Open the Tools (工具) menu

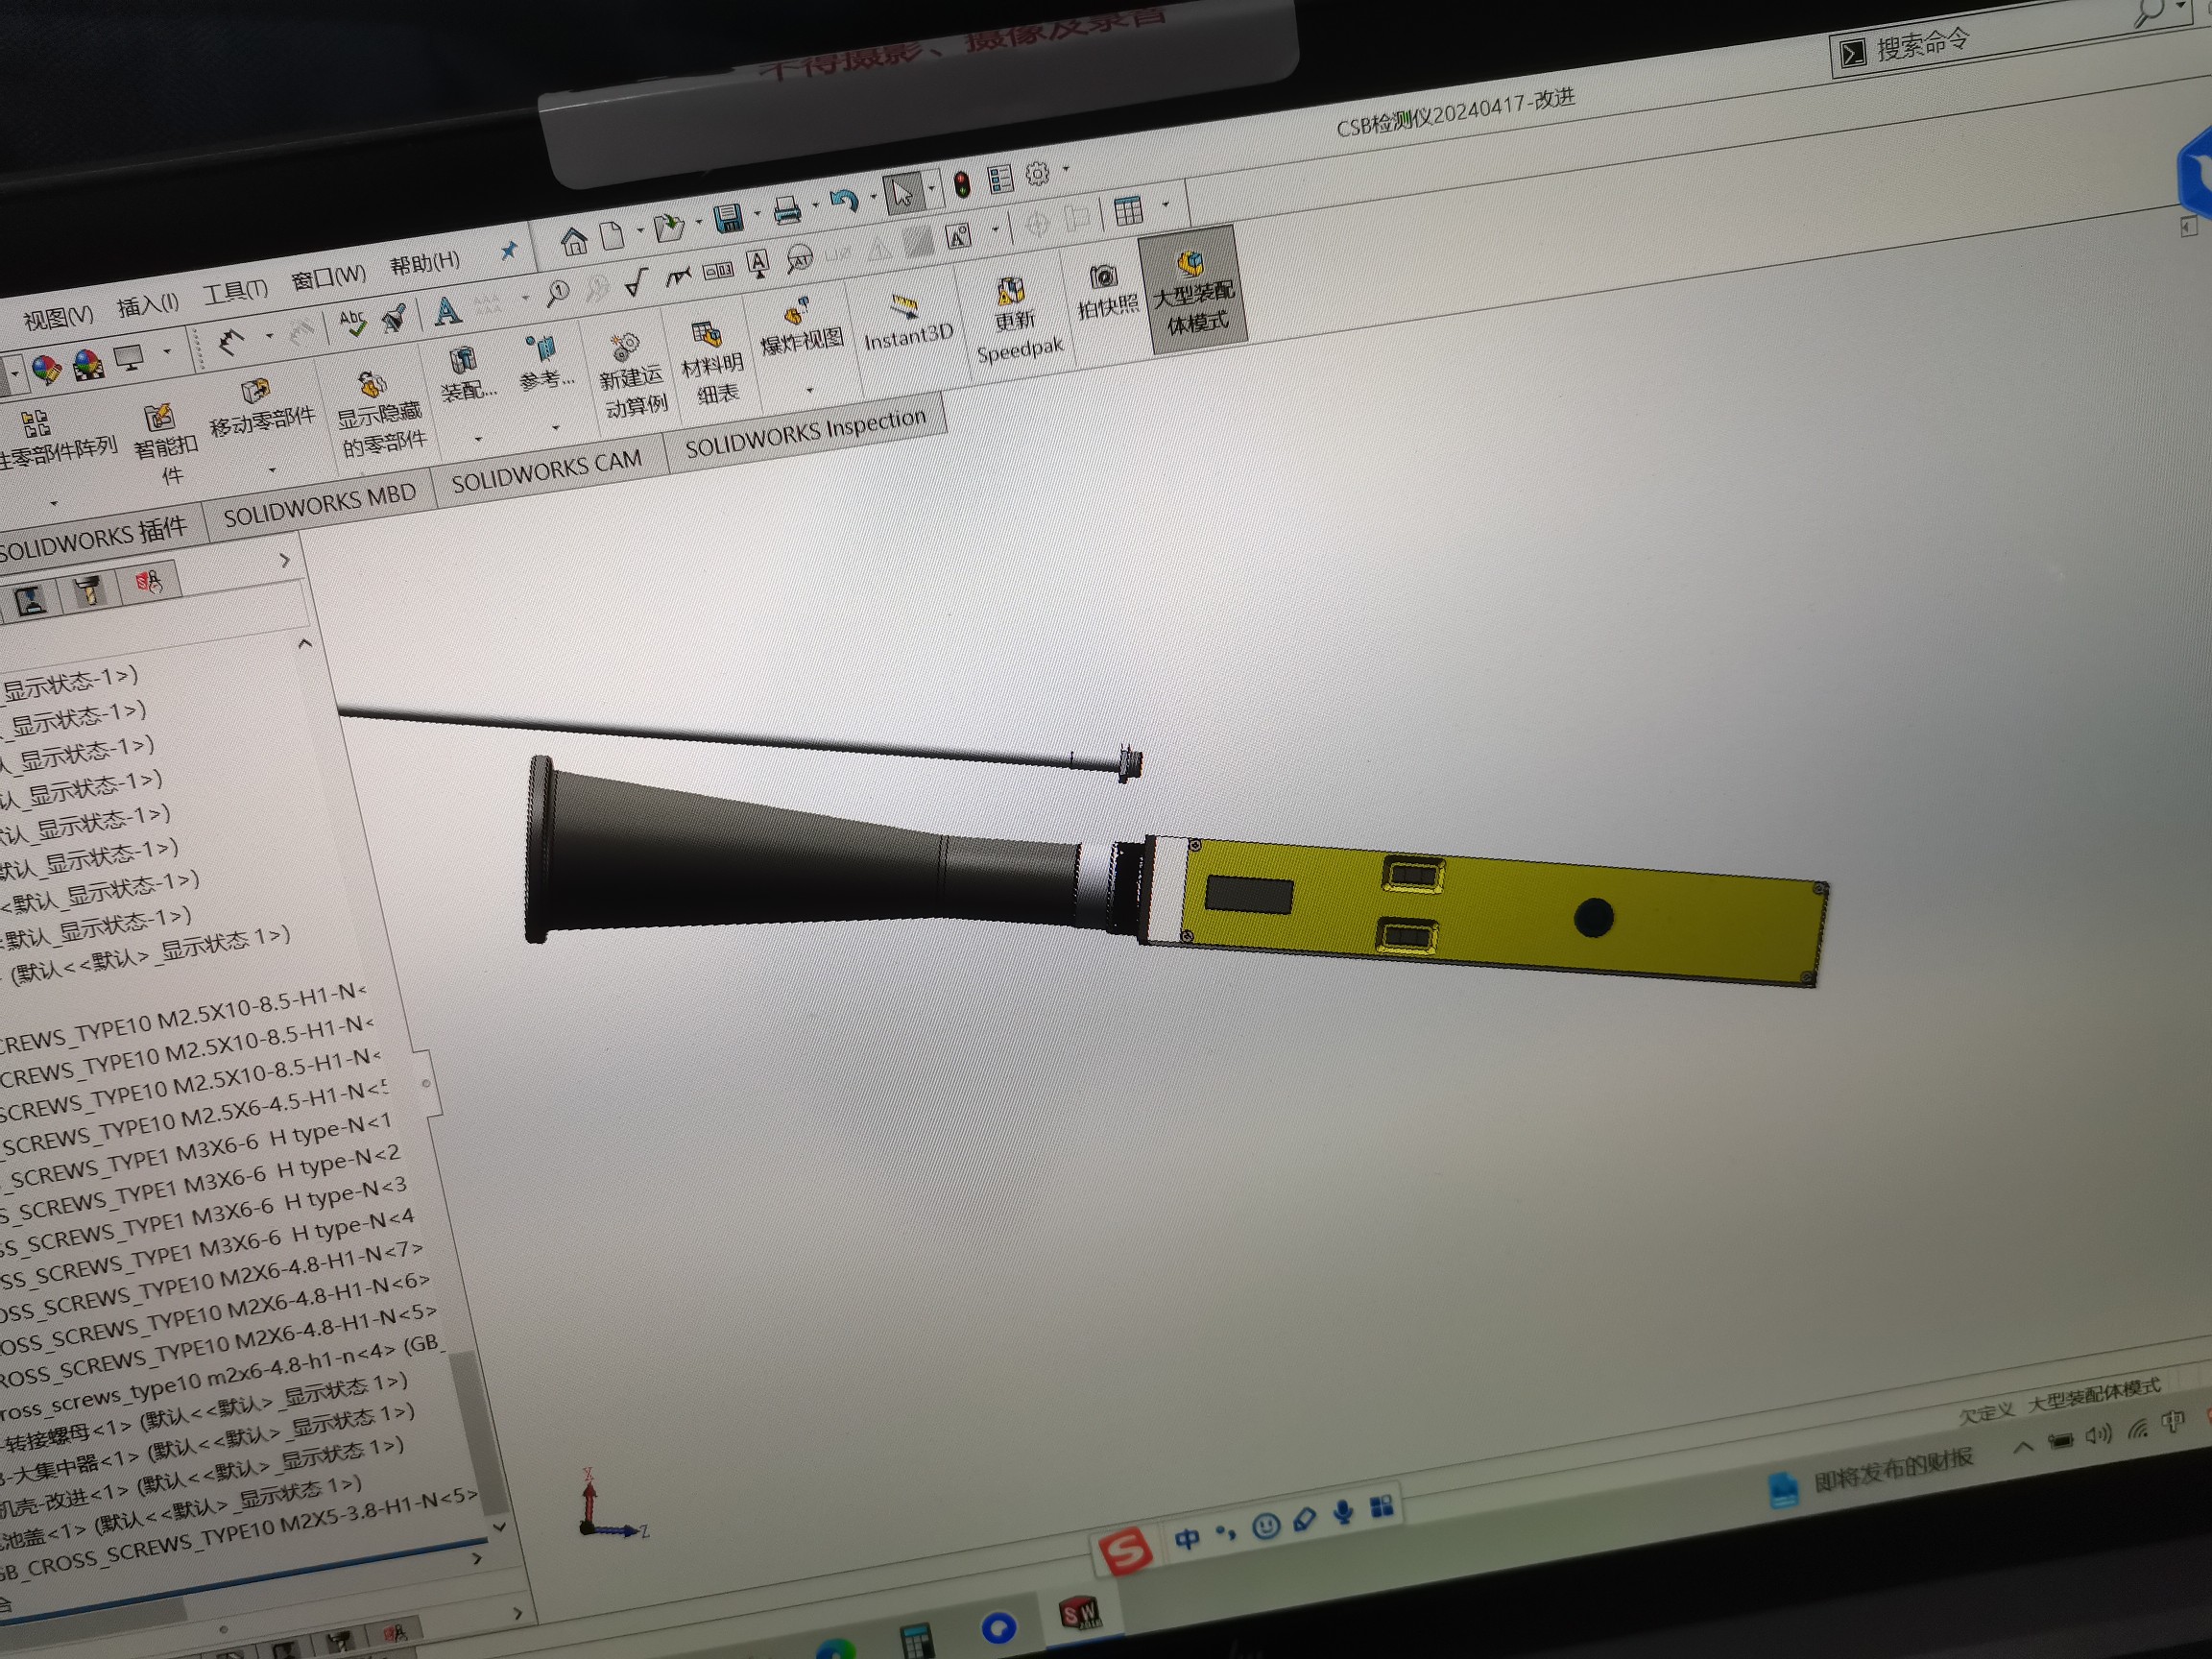pyautogui.click(x=236, y=291)
